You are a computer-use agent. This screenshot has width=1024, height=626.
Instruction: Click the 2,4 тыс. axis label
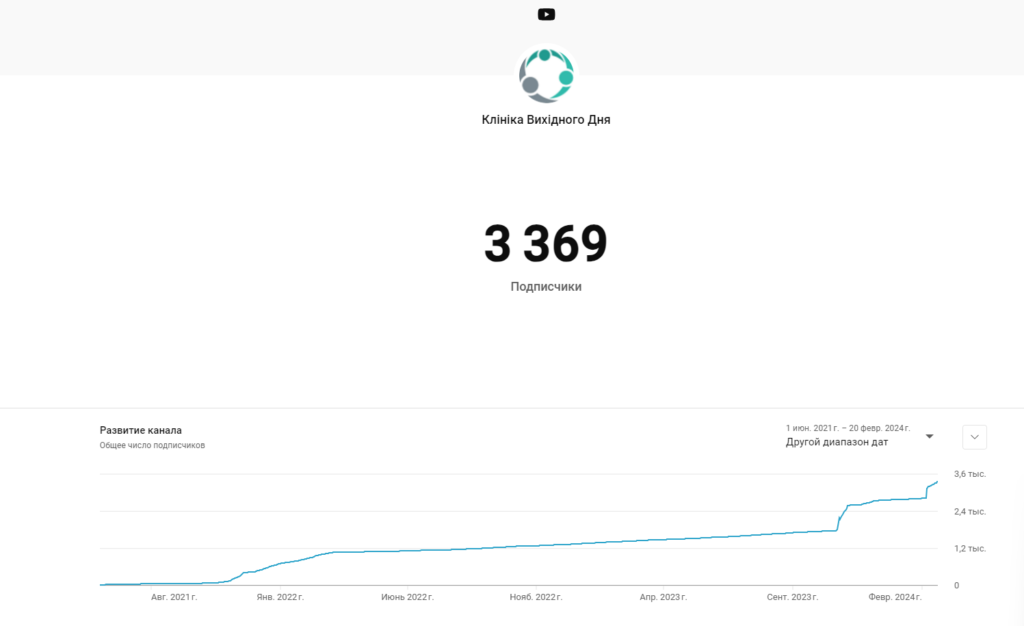pos(970,512)
